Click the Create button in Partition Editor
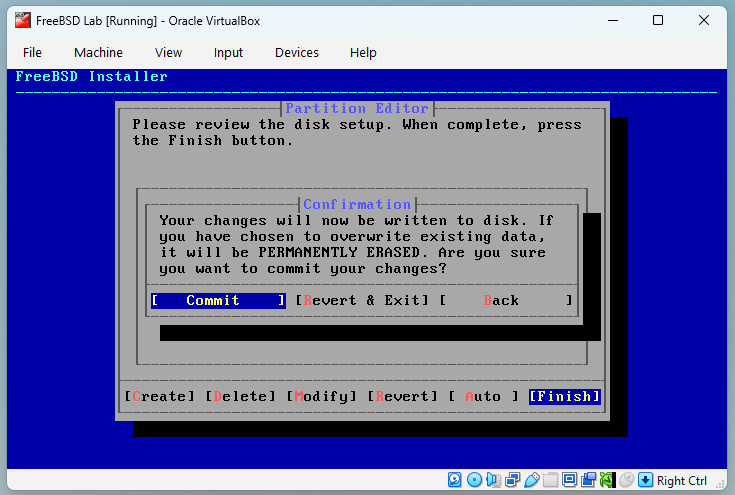 coord(160,397)
